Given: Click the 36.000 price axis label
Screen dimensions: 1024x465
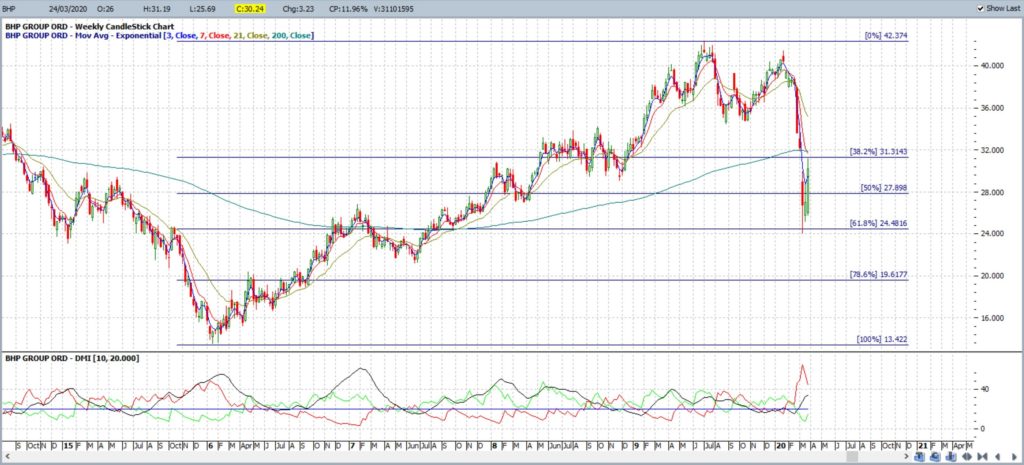Looking at the screenshot, I should coord(992,108).
